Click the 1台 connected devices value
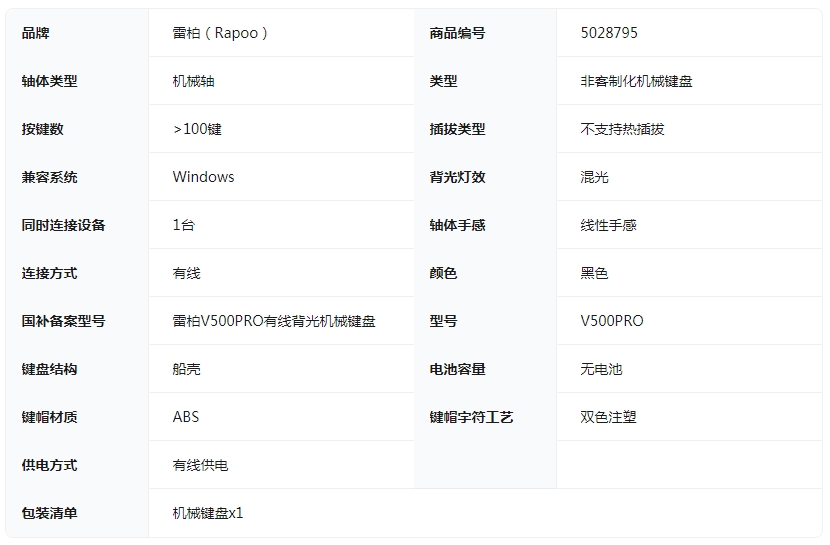 (183, 225)
